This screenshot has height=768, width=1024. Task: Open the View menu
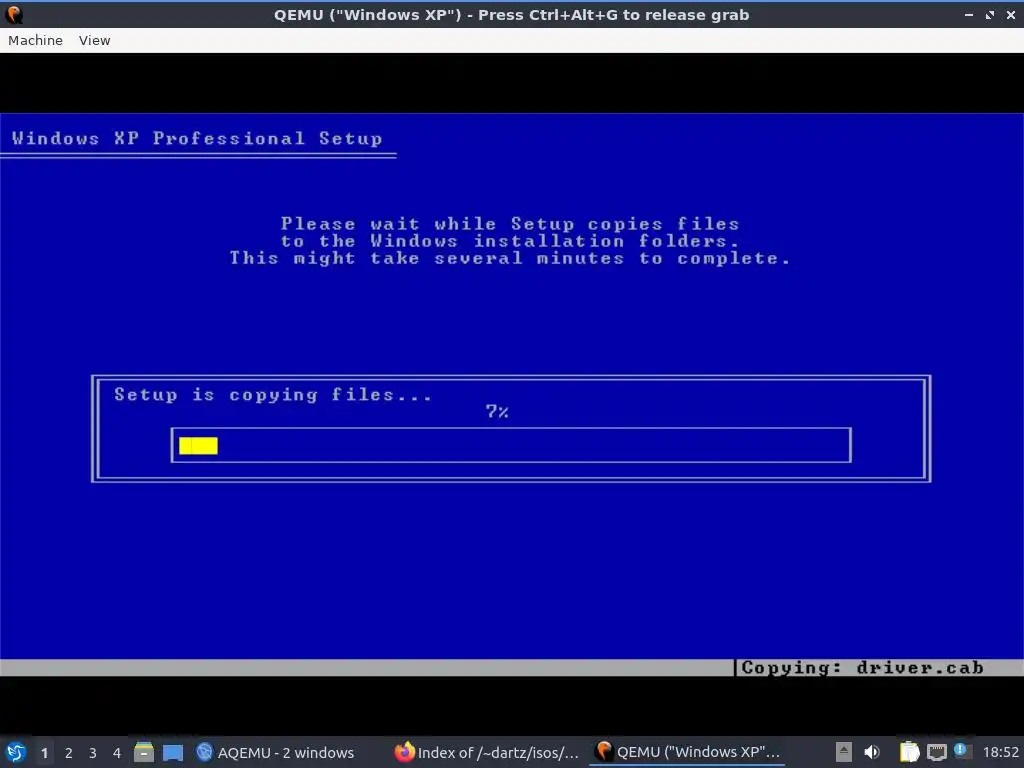[95, 40]
